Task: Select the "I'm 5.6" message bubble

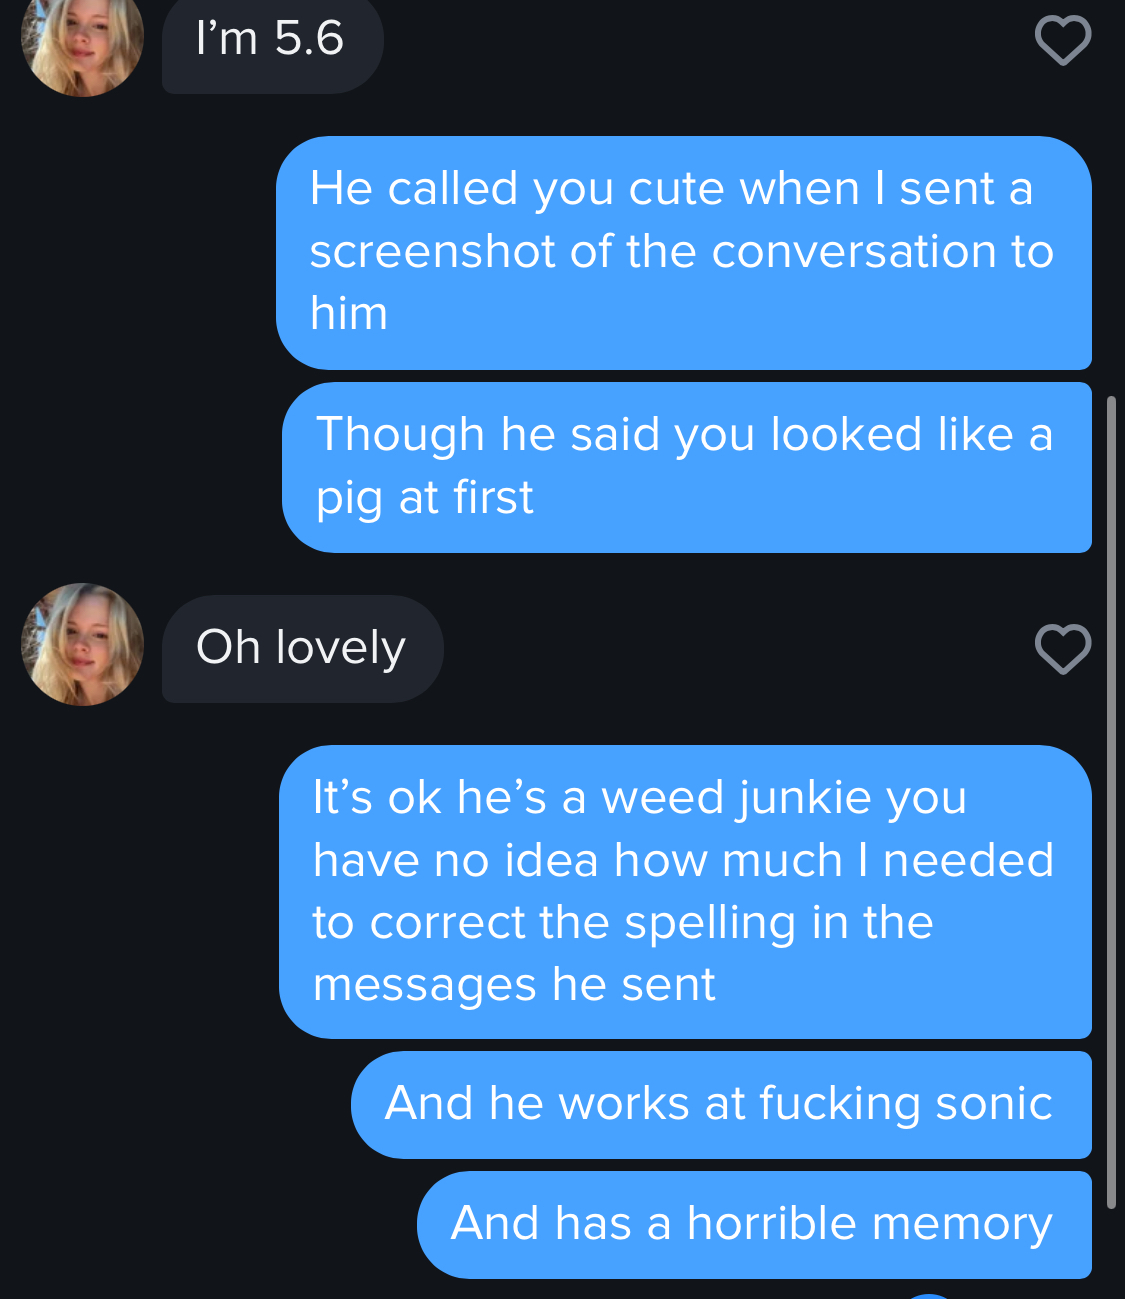Action: [x=272, y=42]
